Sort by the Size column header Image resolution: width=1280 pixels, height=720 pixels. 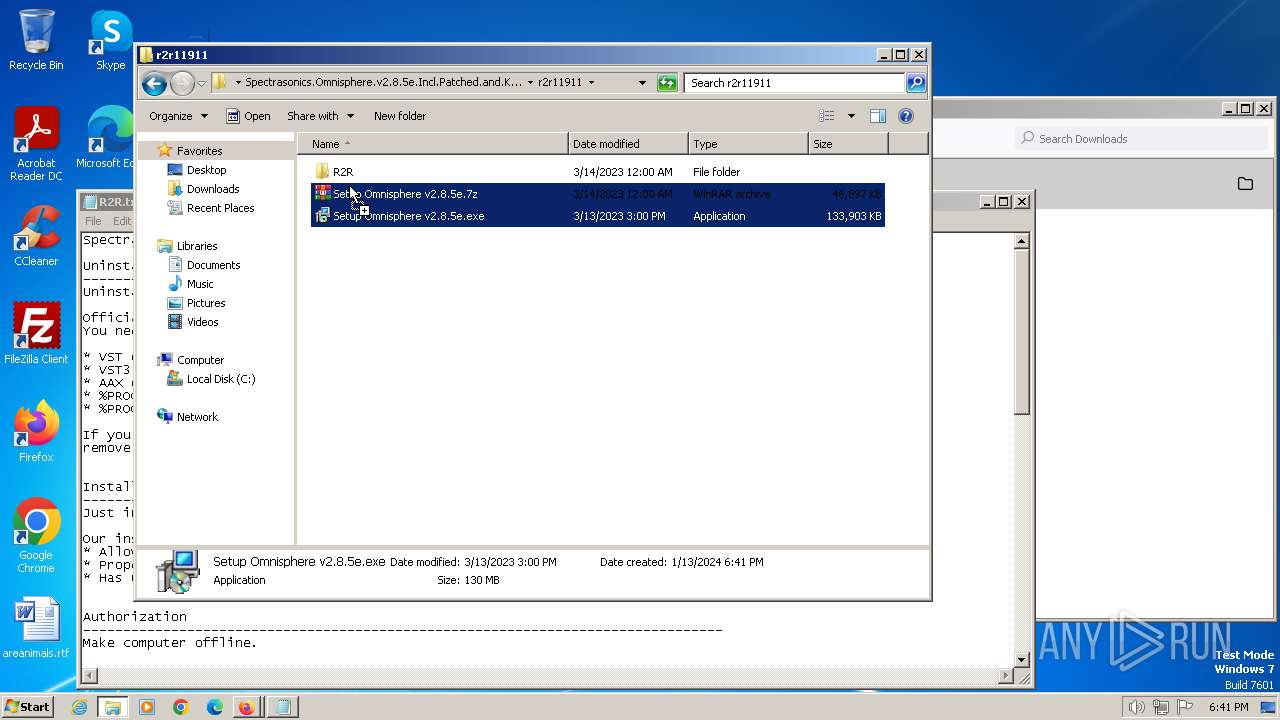tap(848, 144)
